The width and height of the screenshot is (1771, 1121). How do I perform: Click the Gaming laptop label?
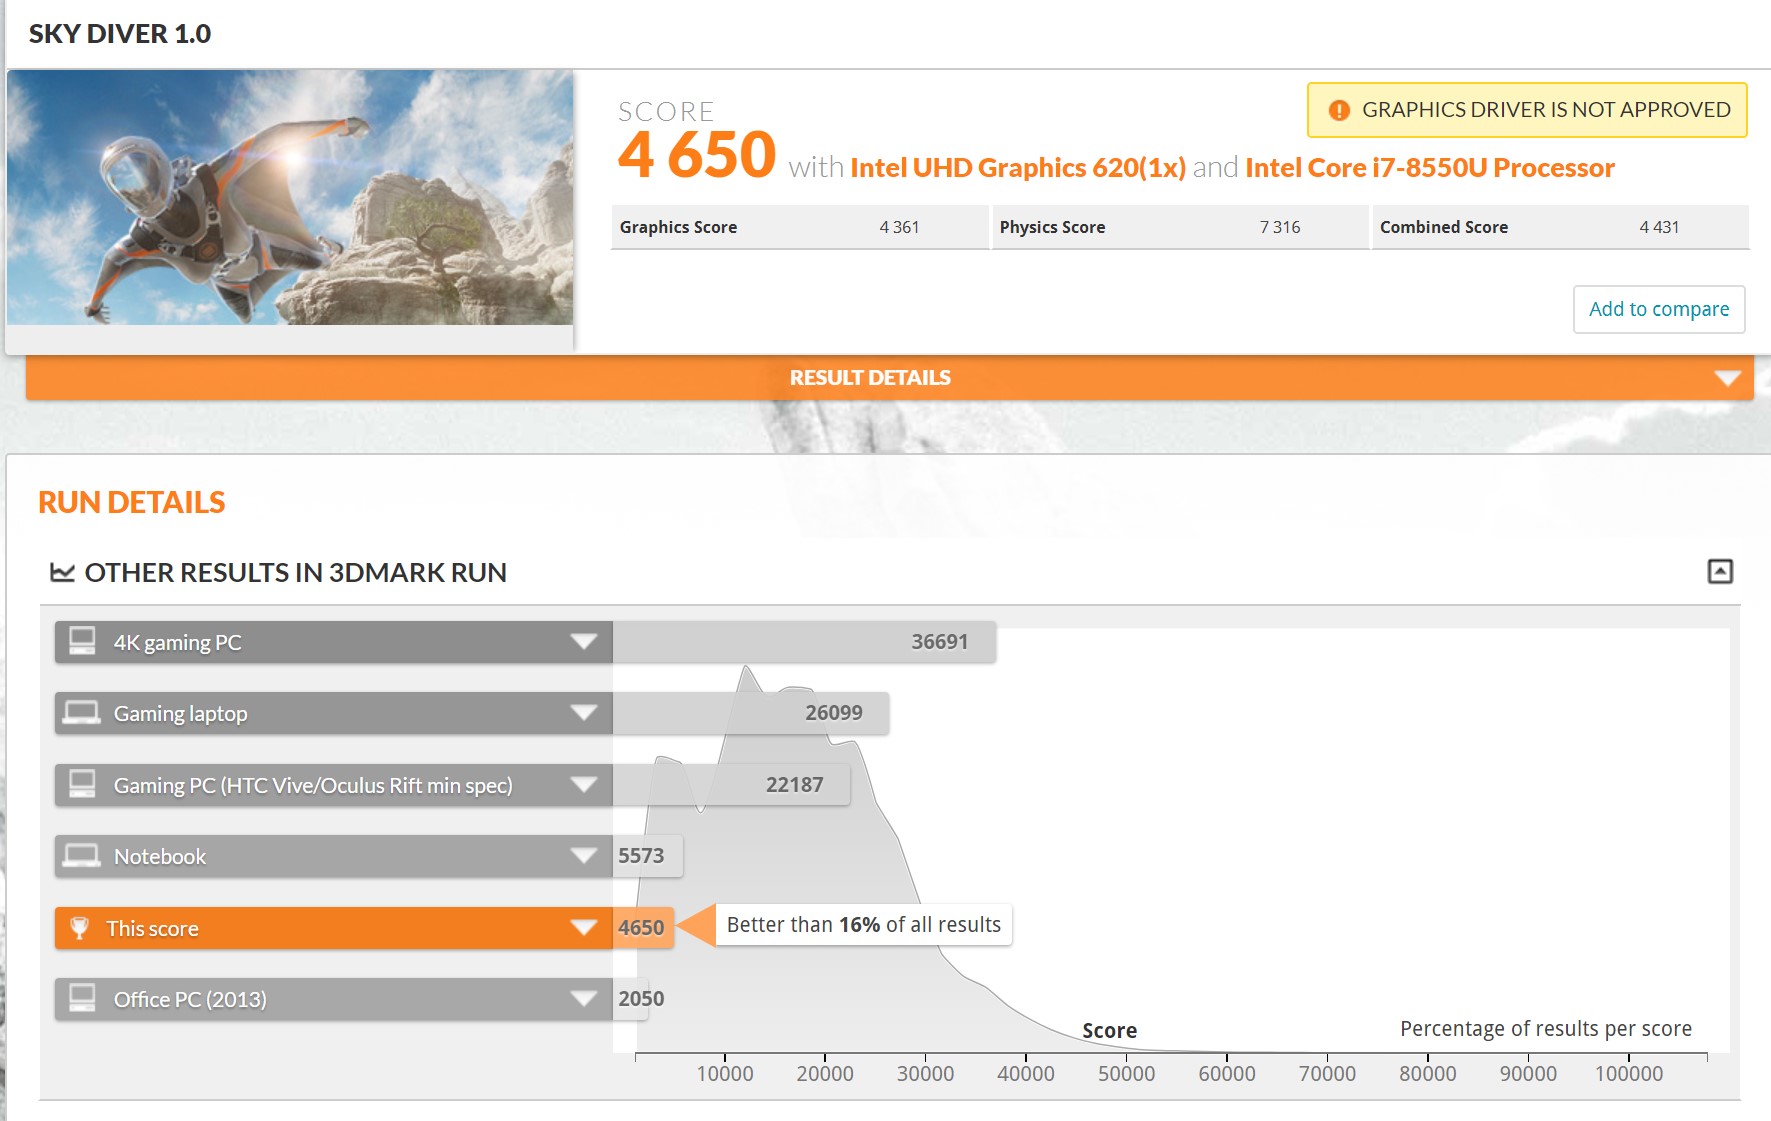181,713
